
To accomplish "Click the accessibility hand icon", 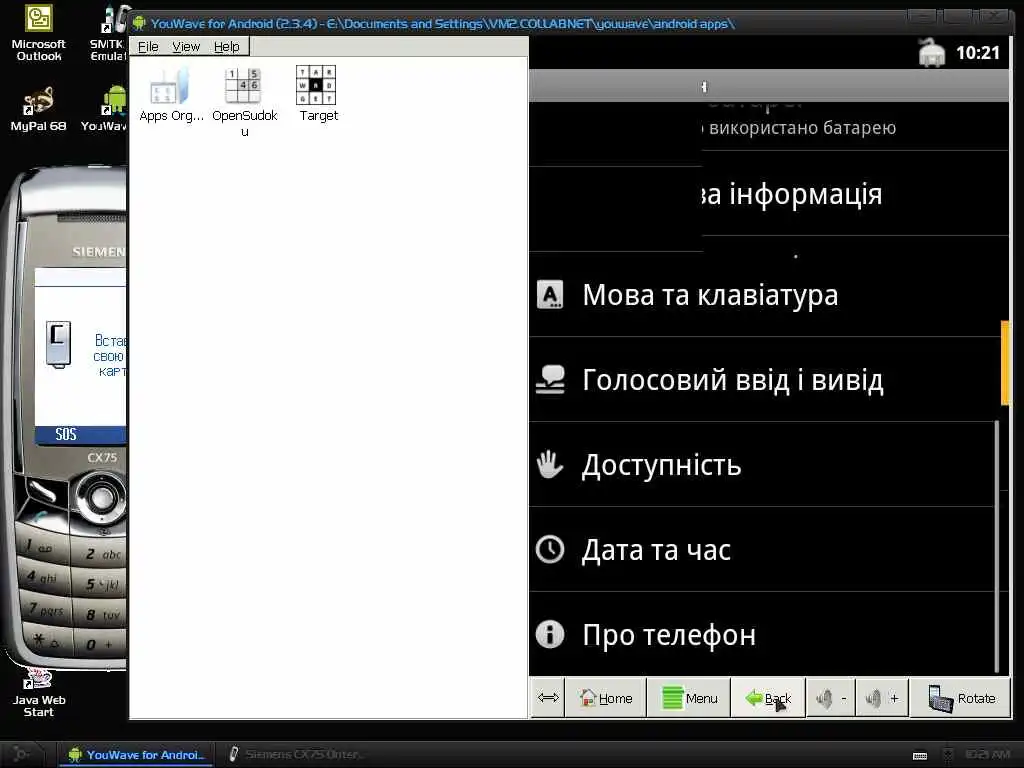I will click(550, 464).
